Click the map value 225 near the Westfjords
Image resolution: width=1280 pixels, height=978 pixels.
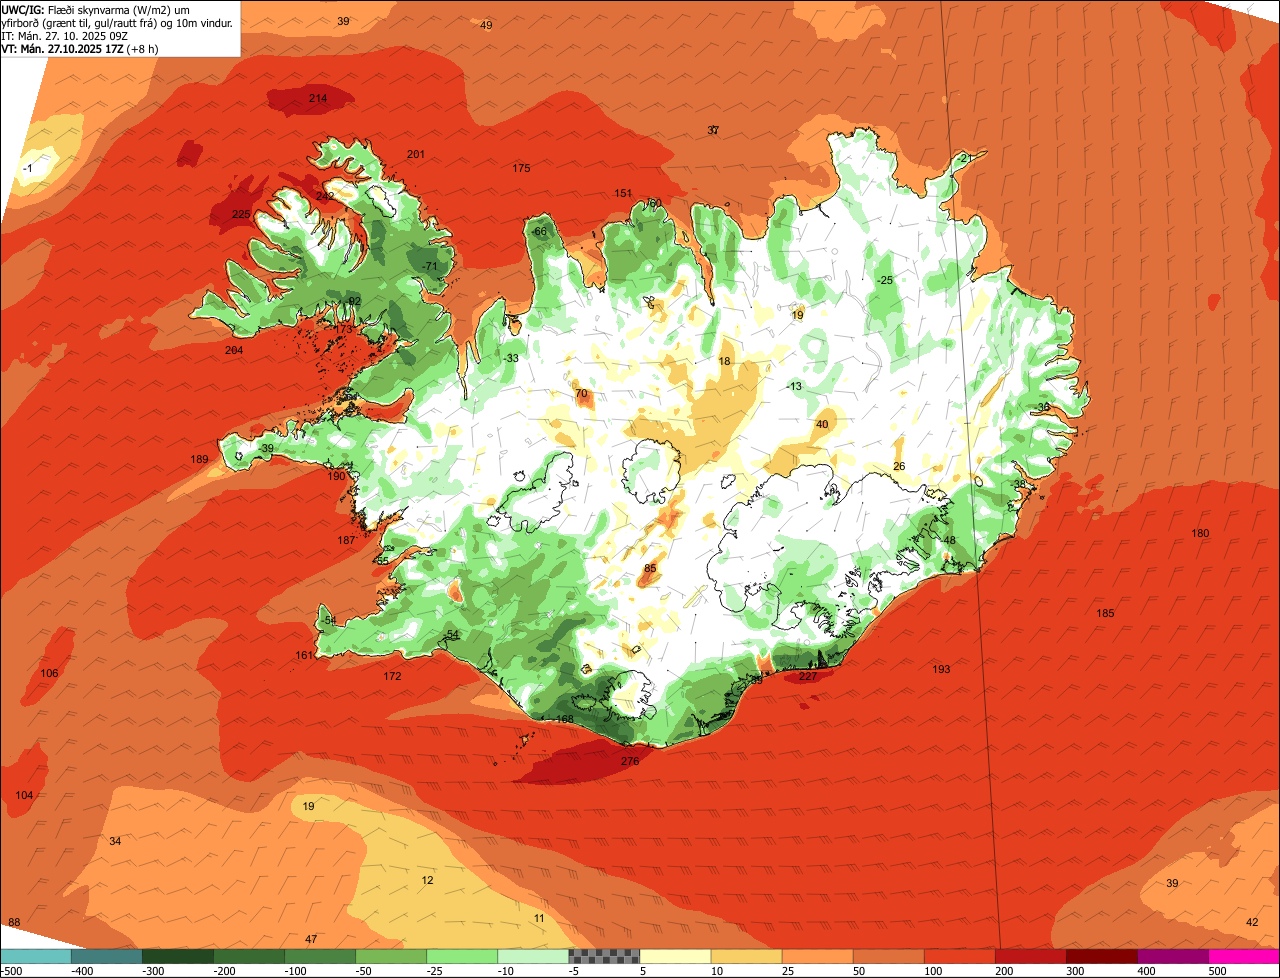click(x=241, y=215)
